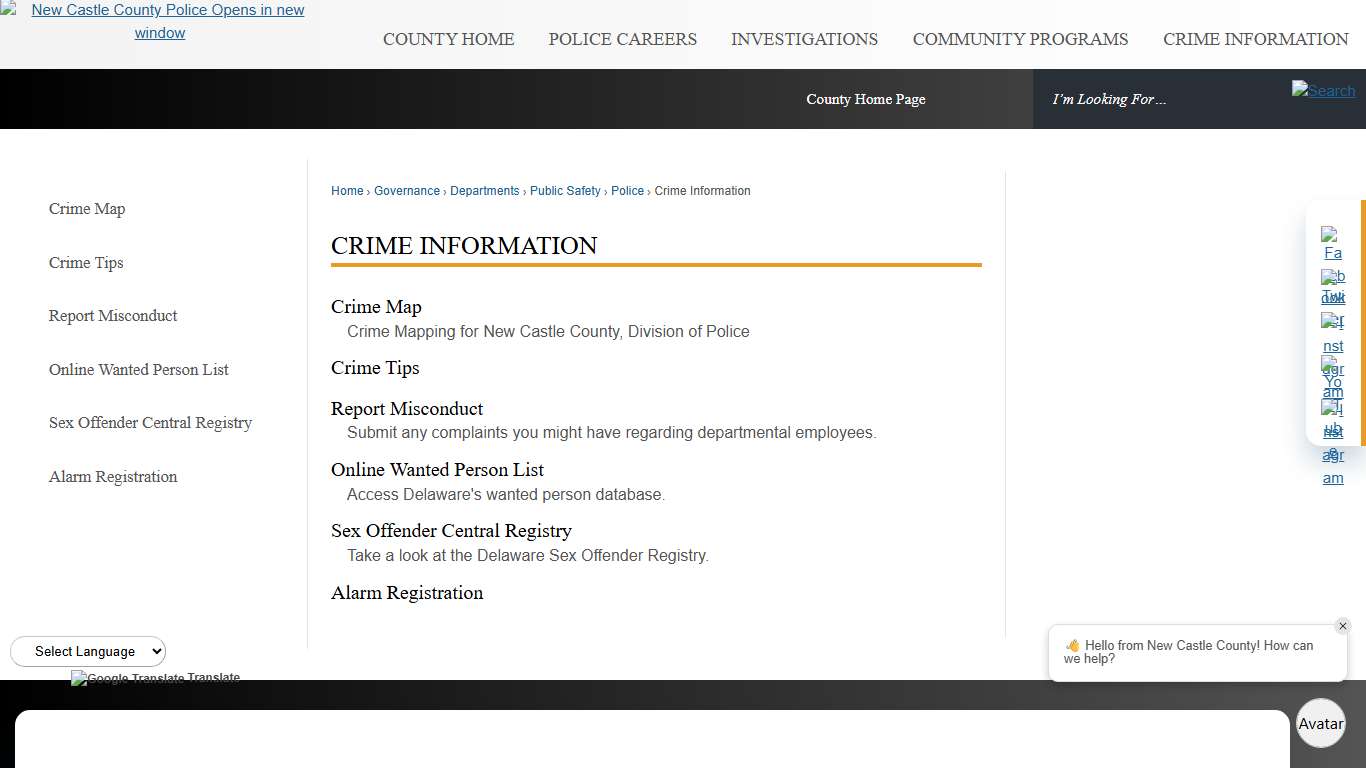The width and height of the screenshot is (1366, 768).
Task: Select the CRIME INFORMATION menu item
Action: click(1256, 40)
